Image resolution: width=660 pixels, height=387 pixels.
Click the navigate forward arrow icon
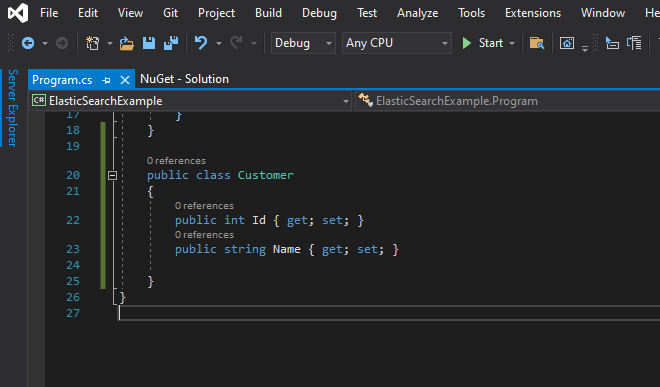pos(62,43)
